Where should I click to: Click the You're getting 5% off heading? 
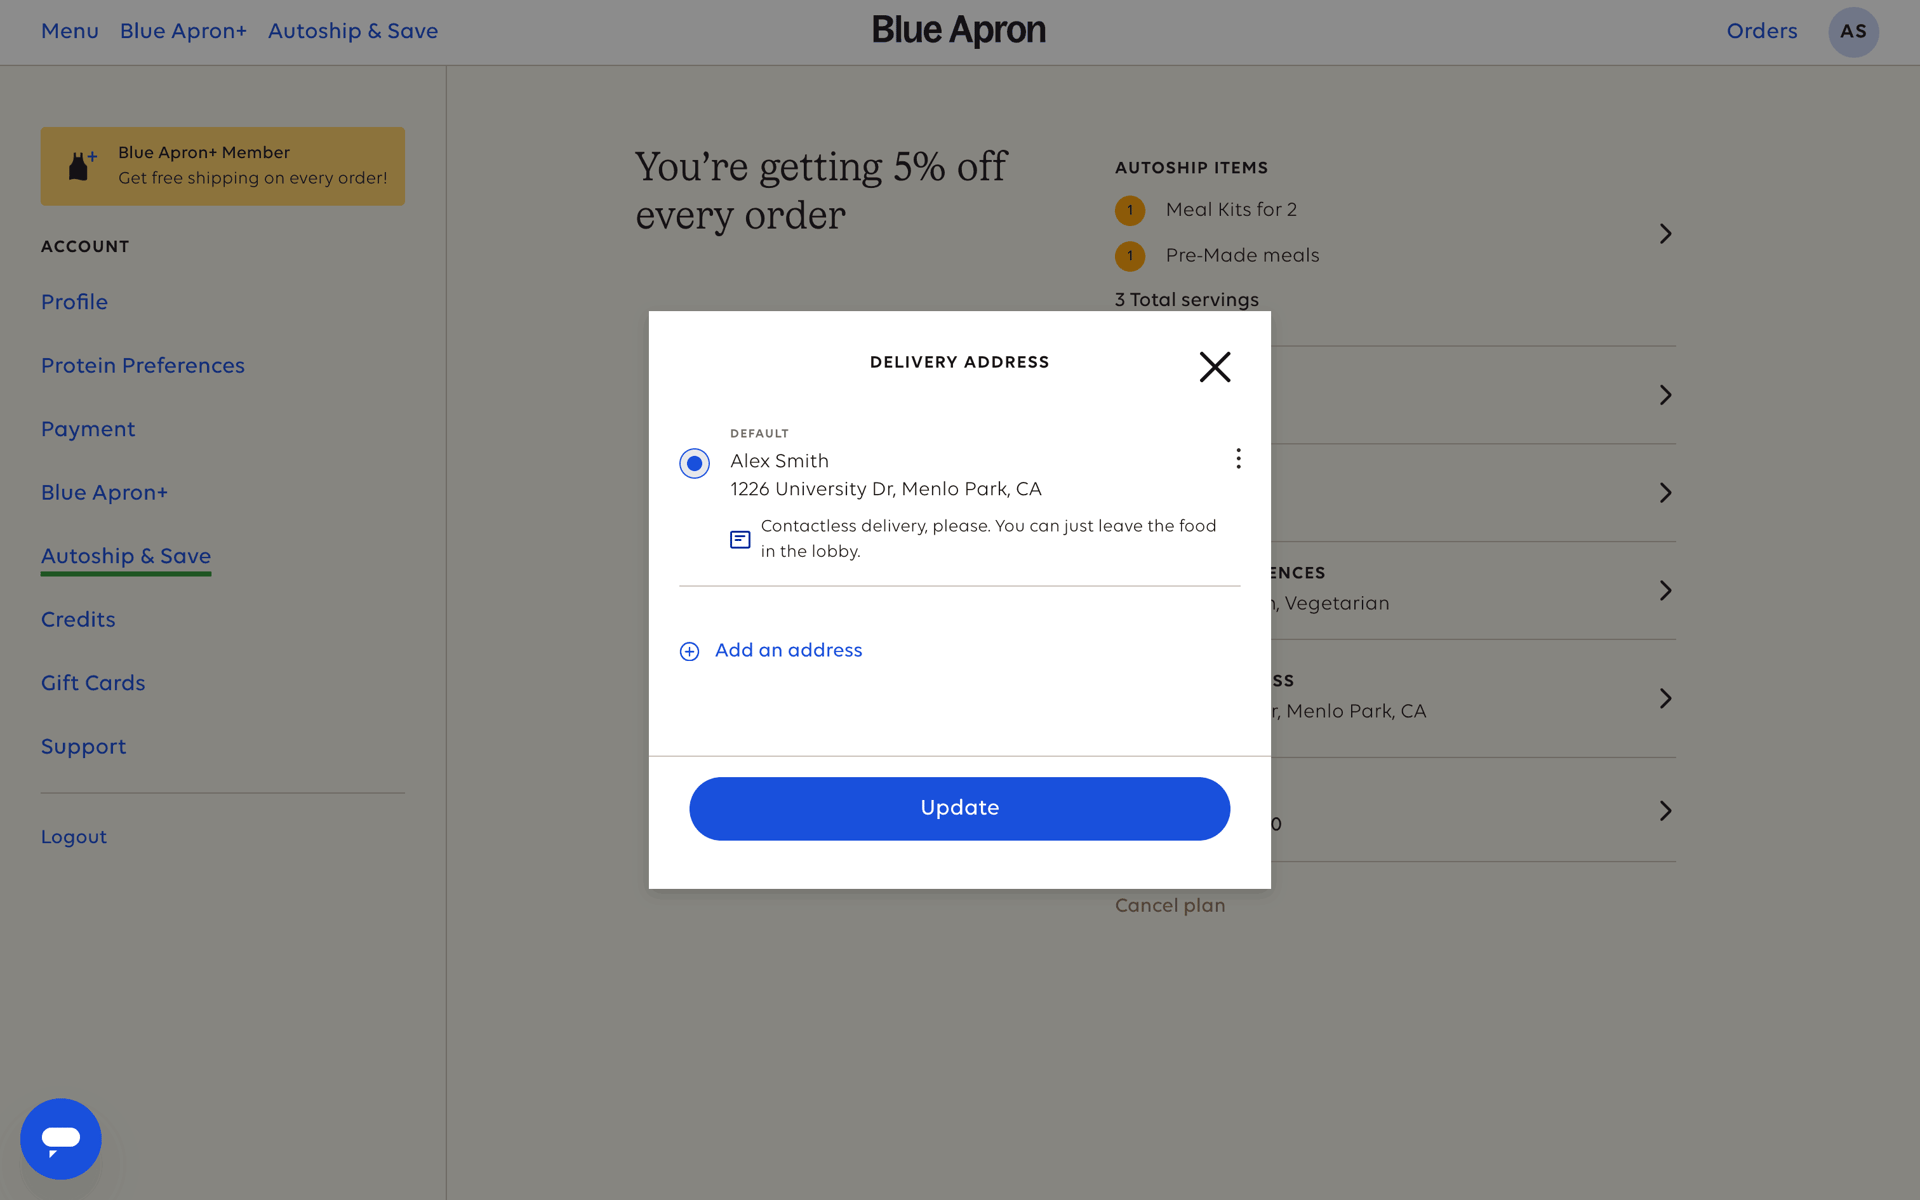click(x=821, y=190)
